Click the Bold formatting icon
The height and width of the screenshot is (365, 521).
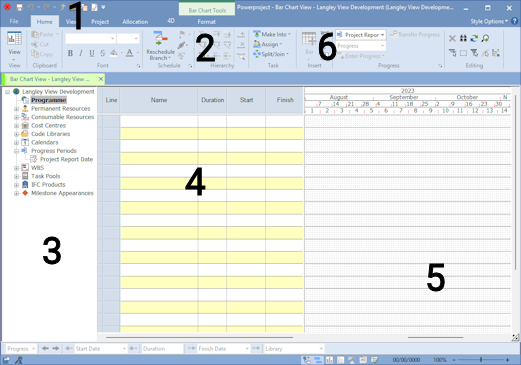(70, 53)
